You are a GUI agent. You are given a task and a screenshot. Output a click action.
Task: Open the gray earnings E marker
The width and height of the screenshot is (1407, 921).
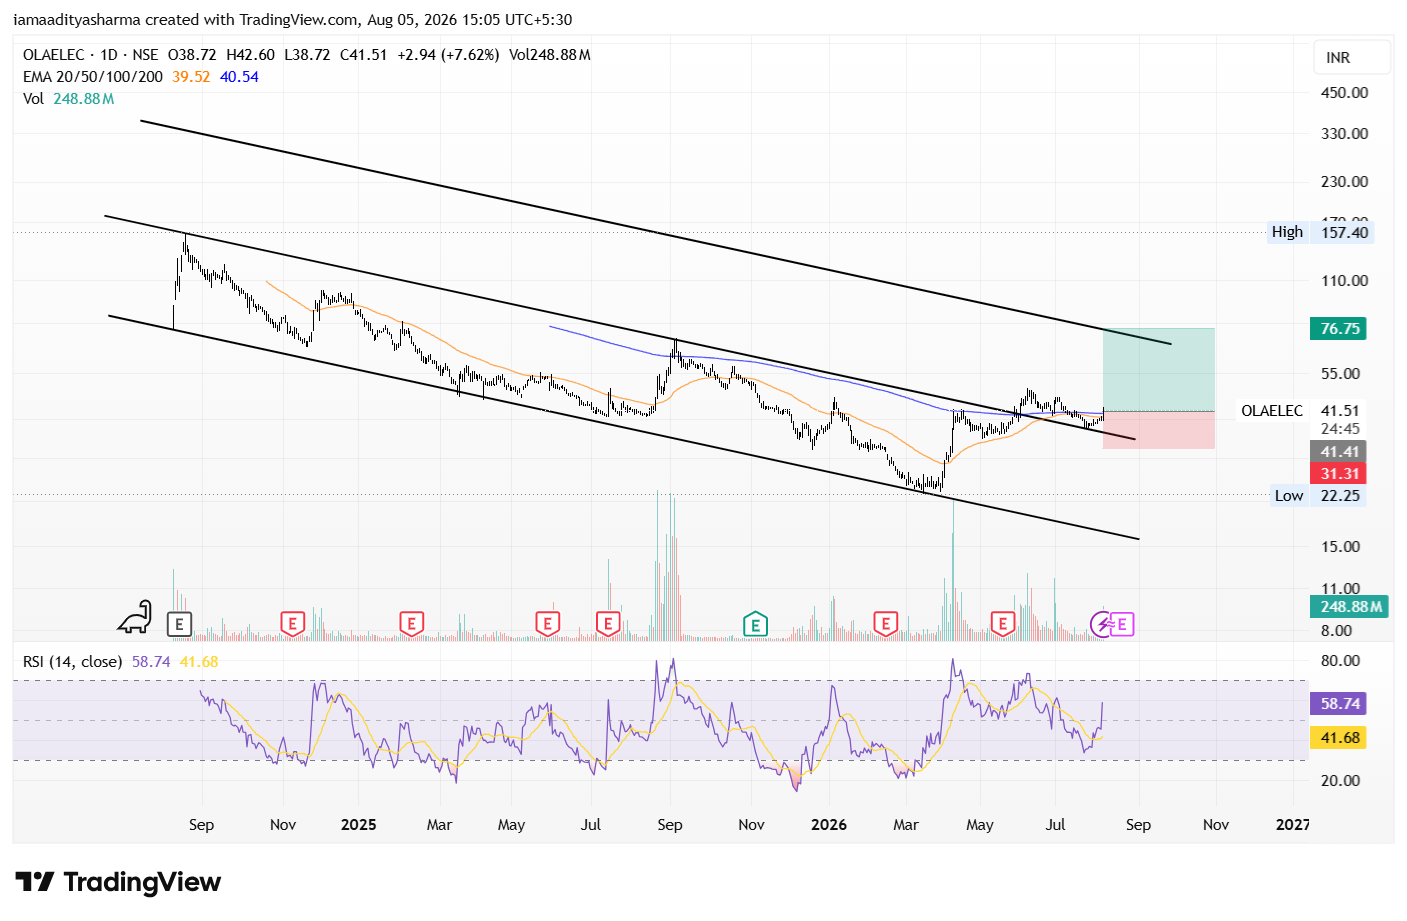pyautogui.click(x=179, y=625)
